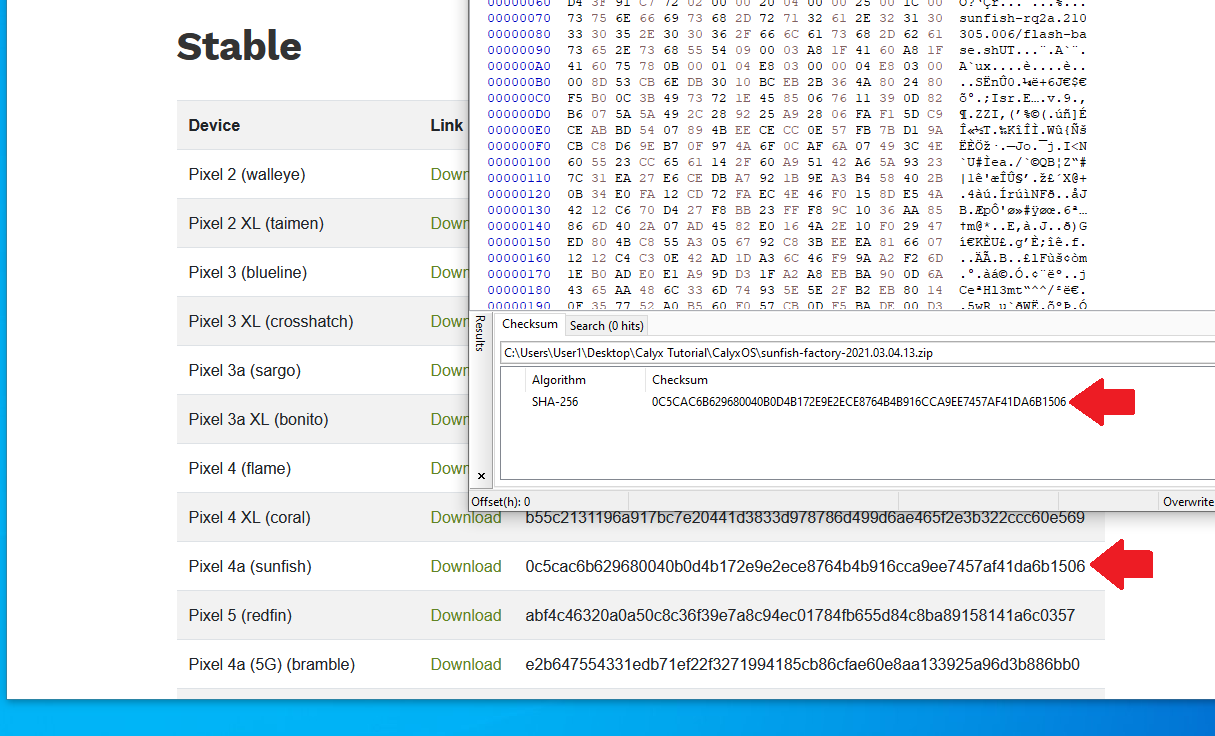Select the computed SHA-256 checksum value

858,402
